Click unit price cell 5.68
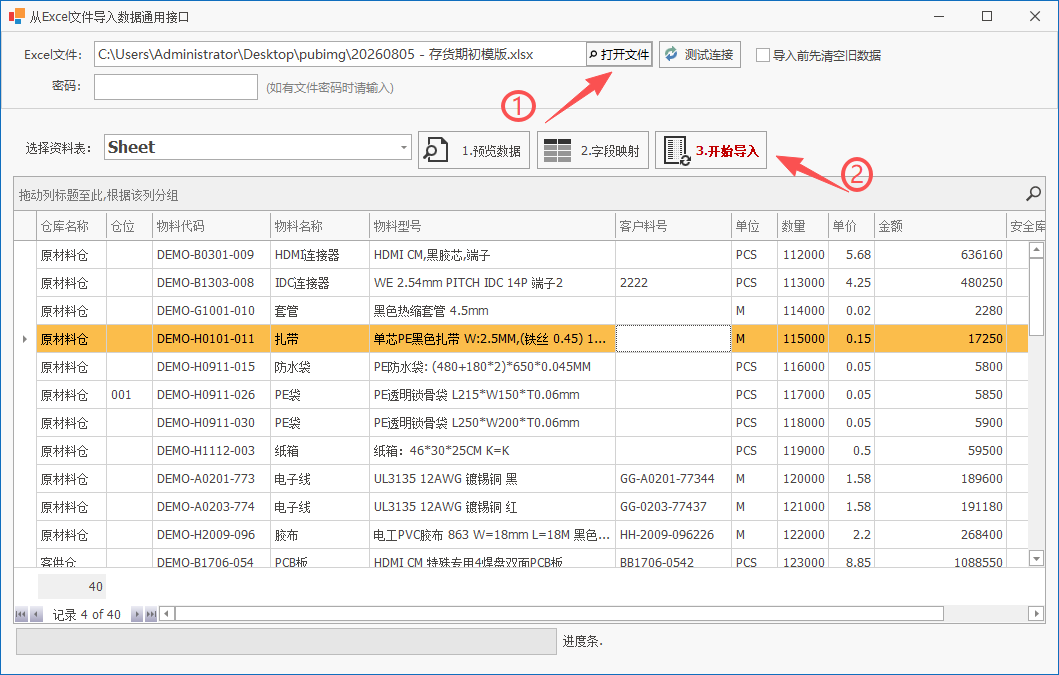The height and width of the screenshot is (675, 1059). coord(852,255)
